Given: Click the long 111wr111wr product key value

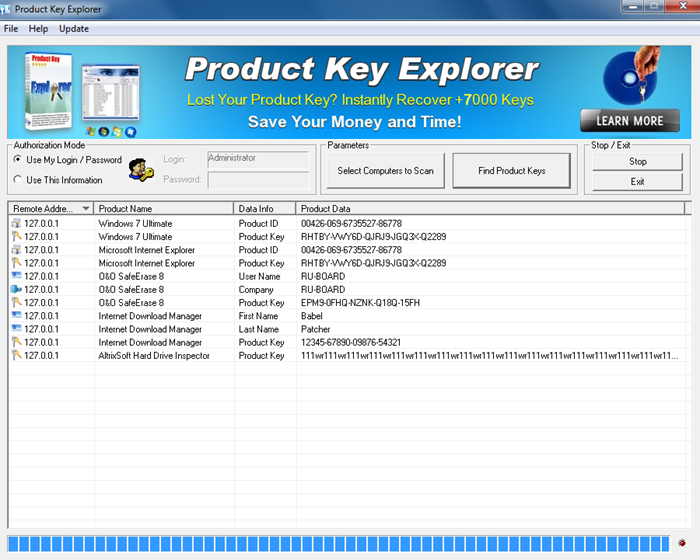Looking at the screenshot, I should pos(489,355).
